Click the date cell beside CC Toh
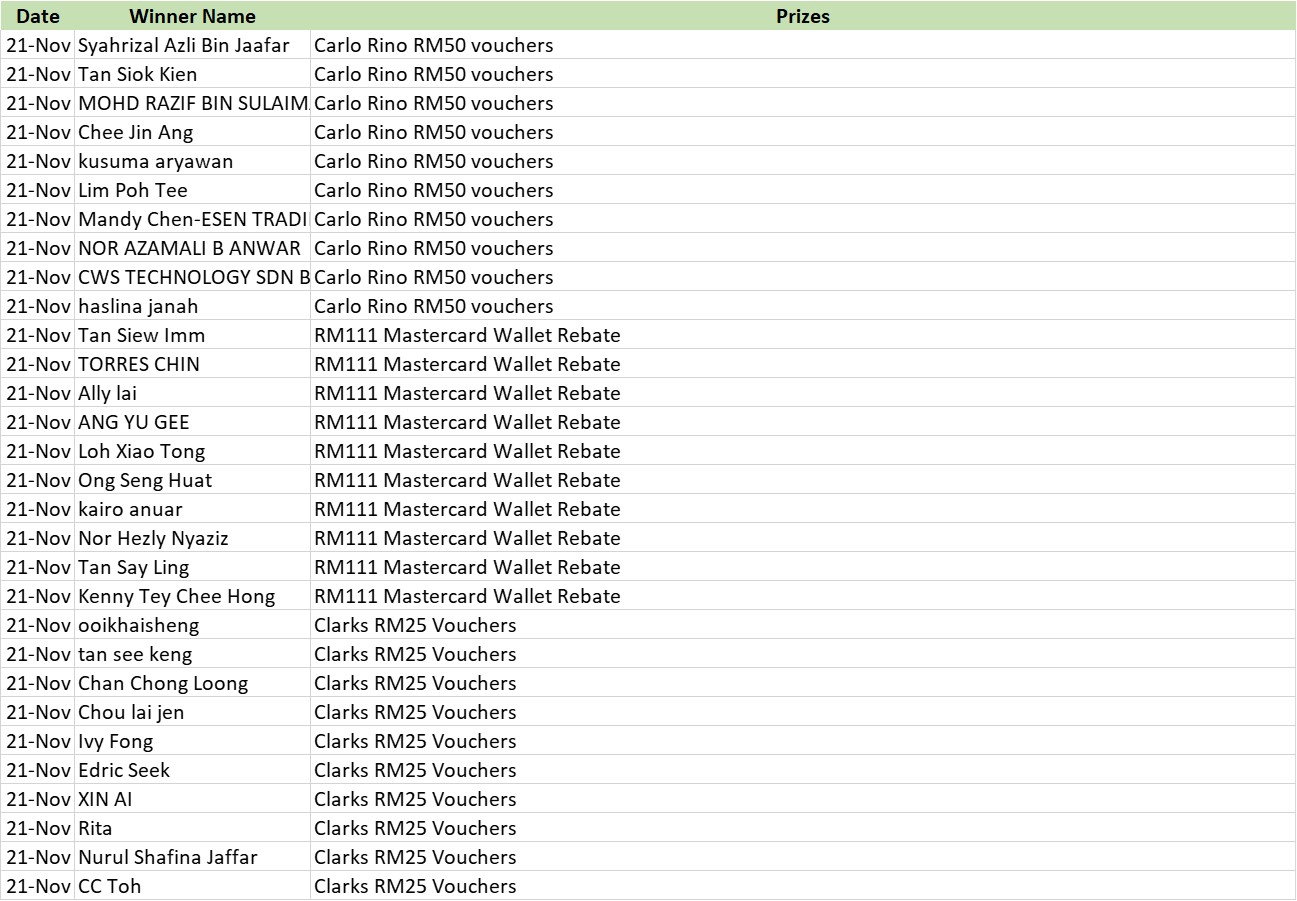The height and width of the screenshot is (901, 1297). [38, 886]
